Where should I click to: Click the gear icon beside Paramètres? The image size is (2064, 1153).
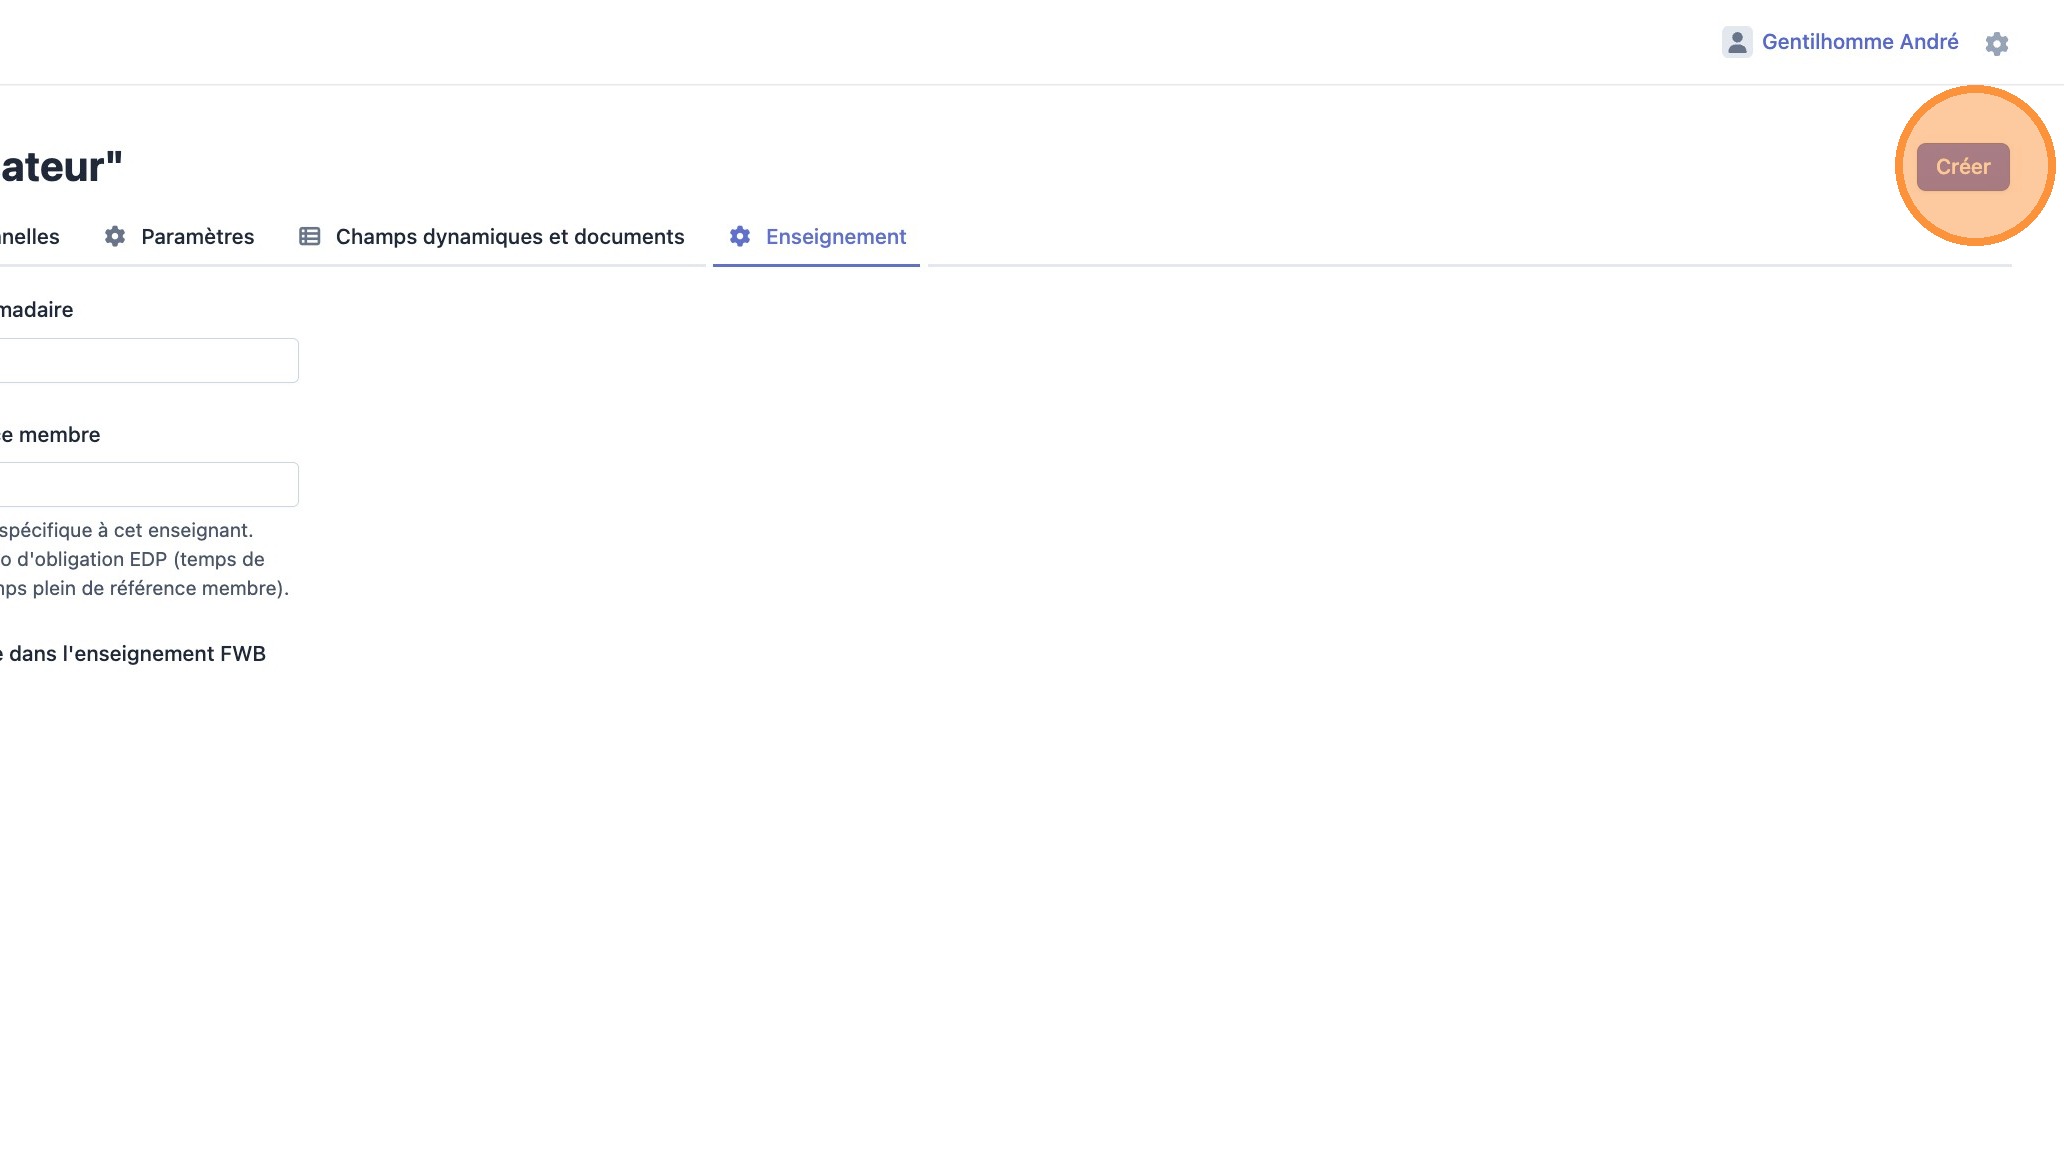tap(115, 237)
